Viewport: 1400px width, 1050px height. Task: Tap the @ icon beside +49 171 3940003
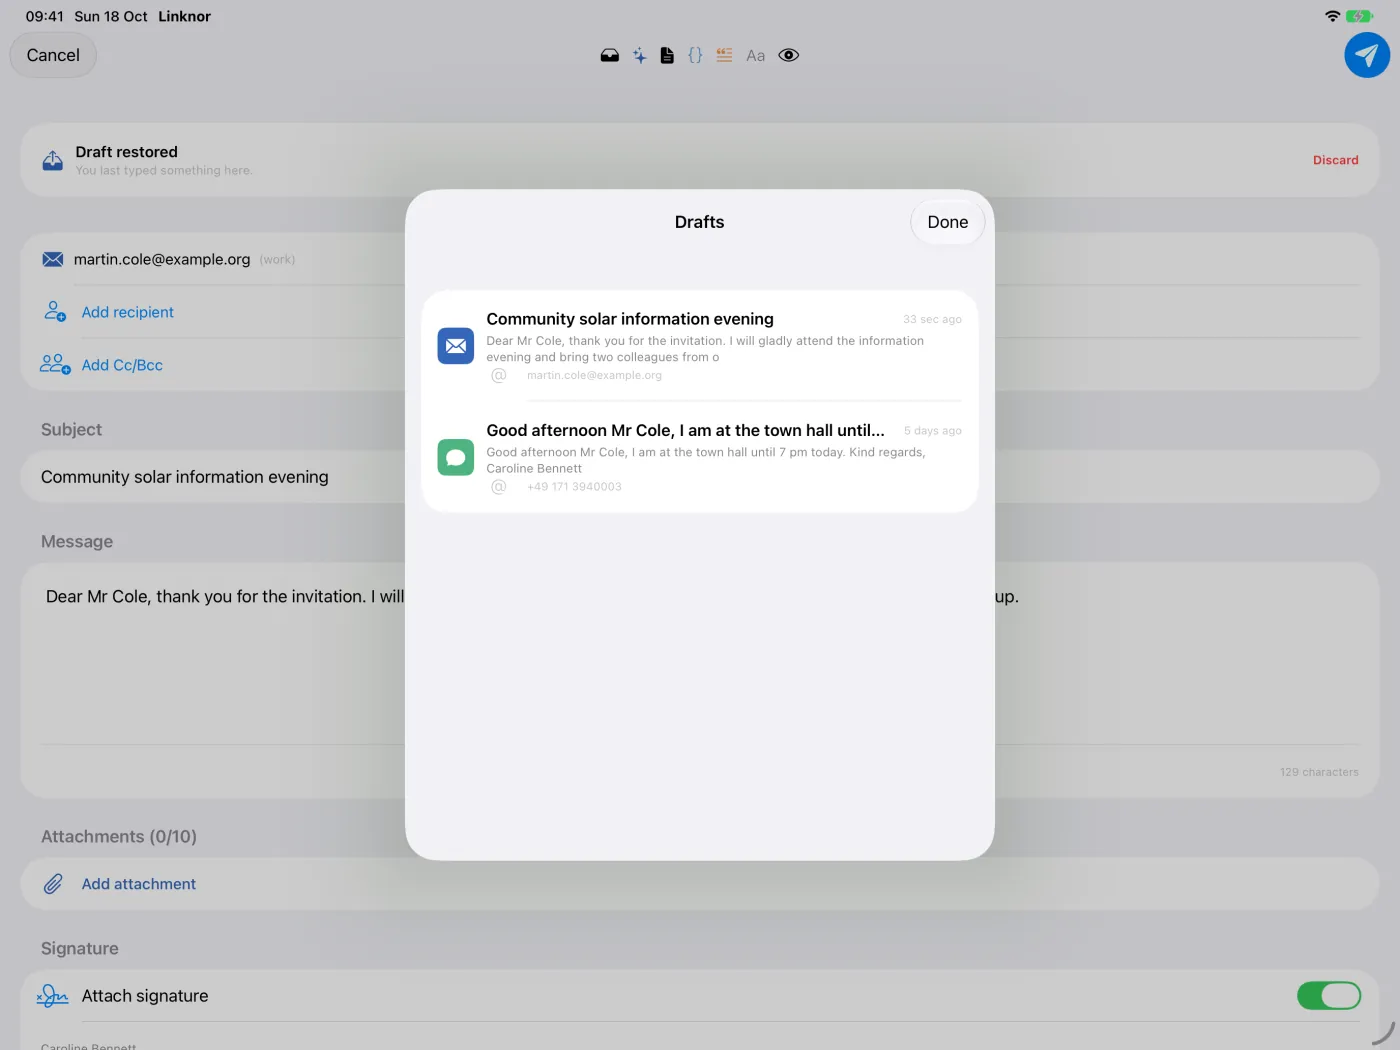[x=499, y=487]
